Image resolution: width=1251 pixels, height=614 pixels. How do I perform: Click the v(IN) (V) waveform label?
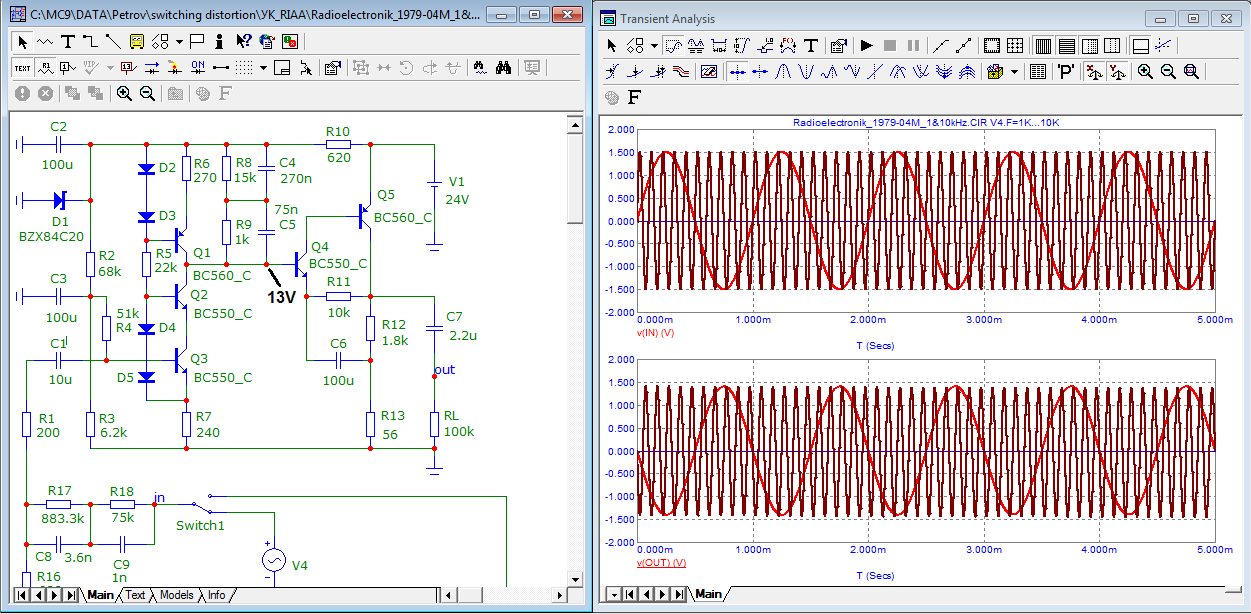655,332
